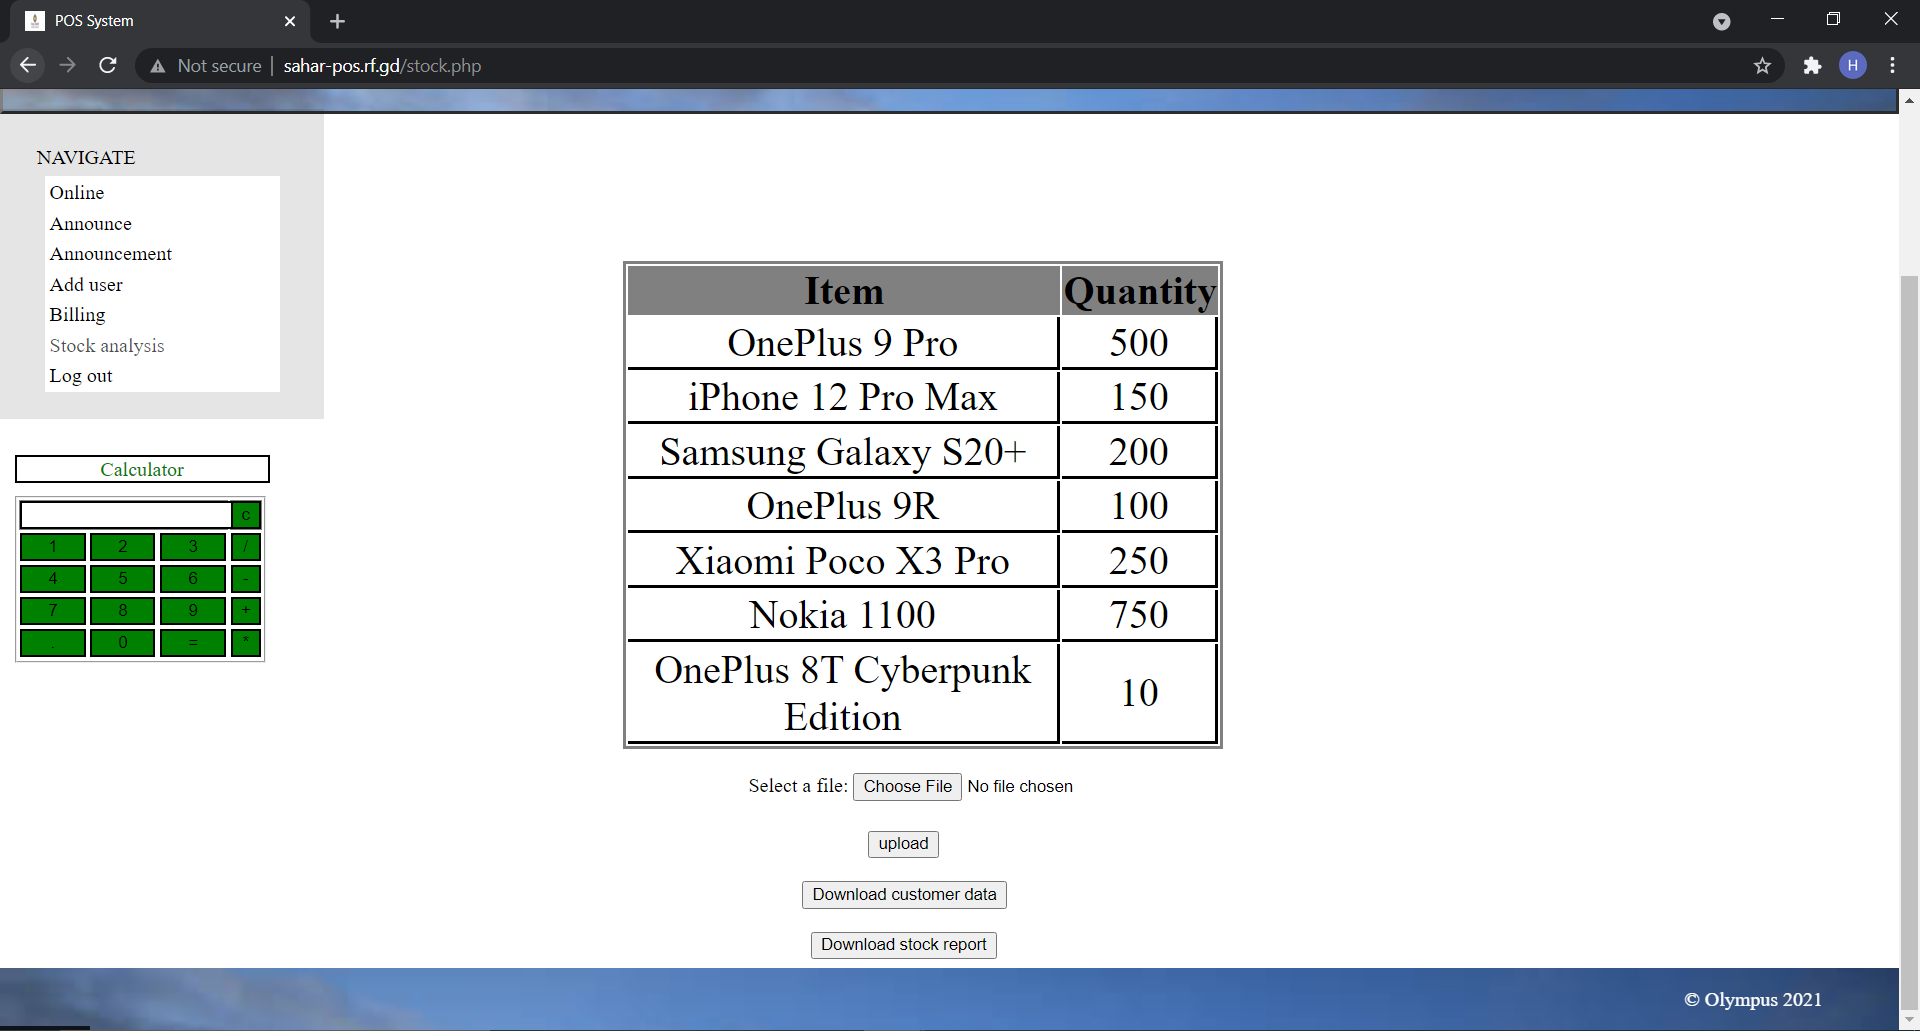This screenshot has width=1920, height=1031.
Task: Click the scrollbar up arrow
Action: (x=1909, y=100)
